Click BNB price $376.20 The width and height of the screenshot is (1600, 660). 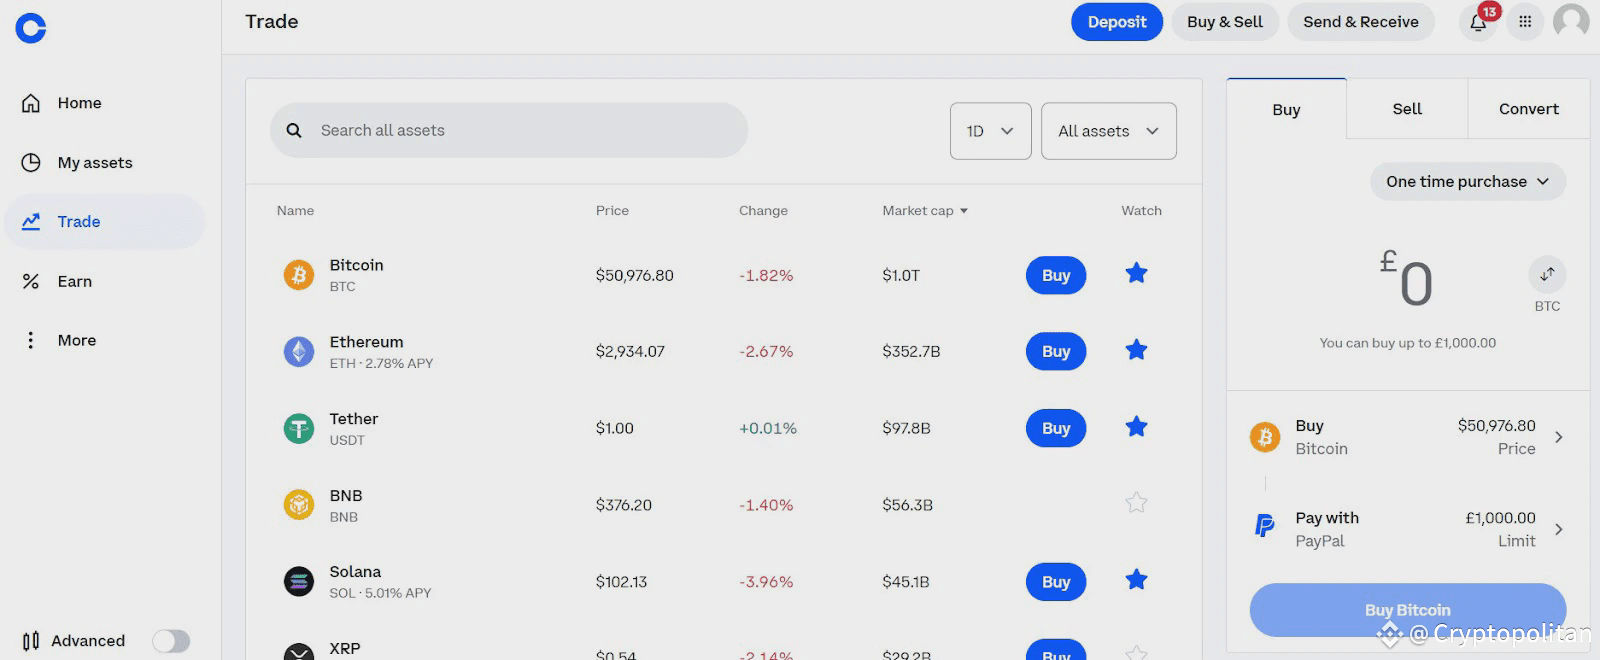(623, 505)
